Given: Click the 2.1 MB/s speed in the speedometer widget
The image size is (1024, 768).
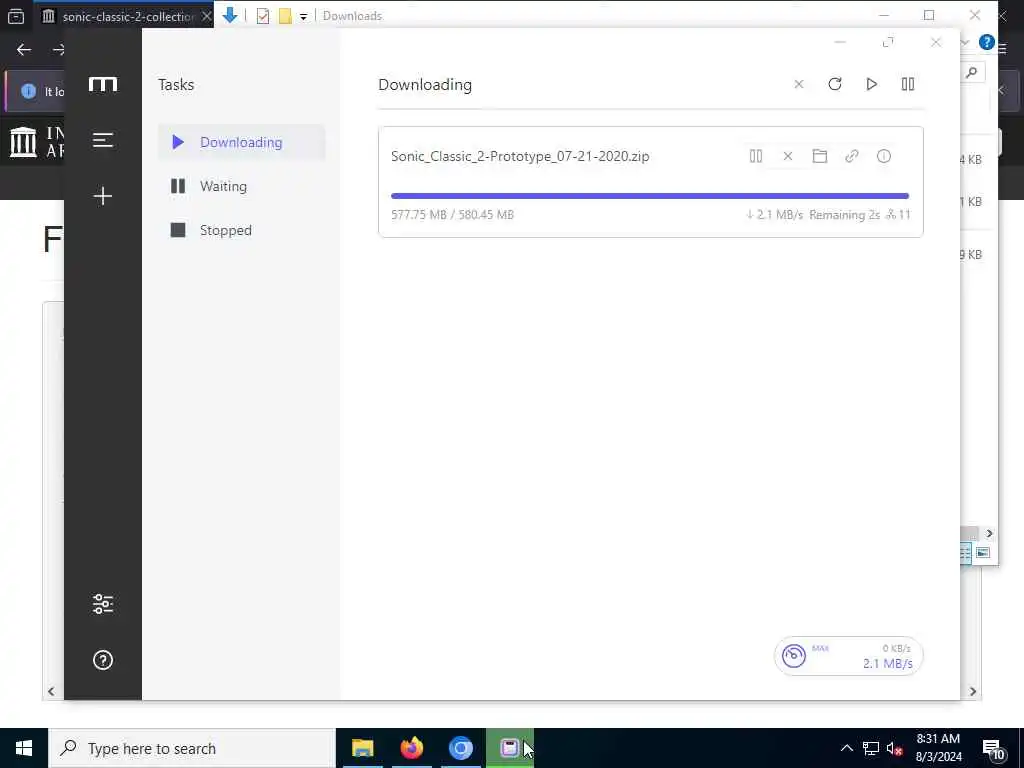Looking at the screenshot, I should [888, 664].
